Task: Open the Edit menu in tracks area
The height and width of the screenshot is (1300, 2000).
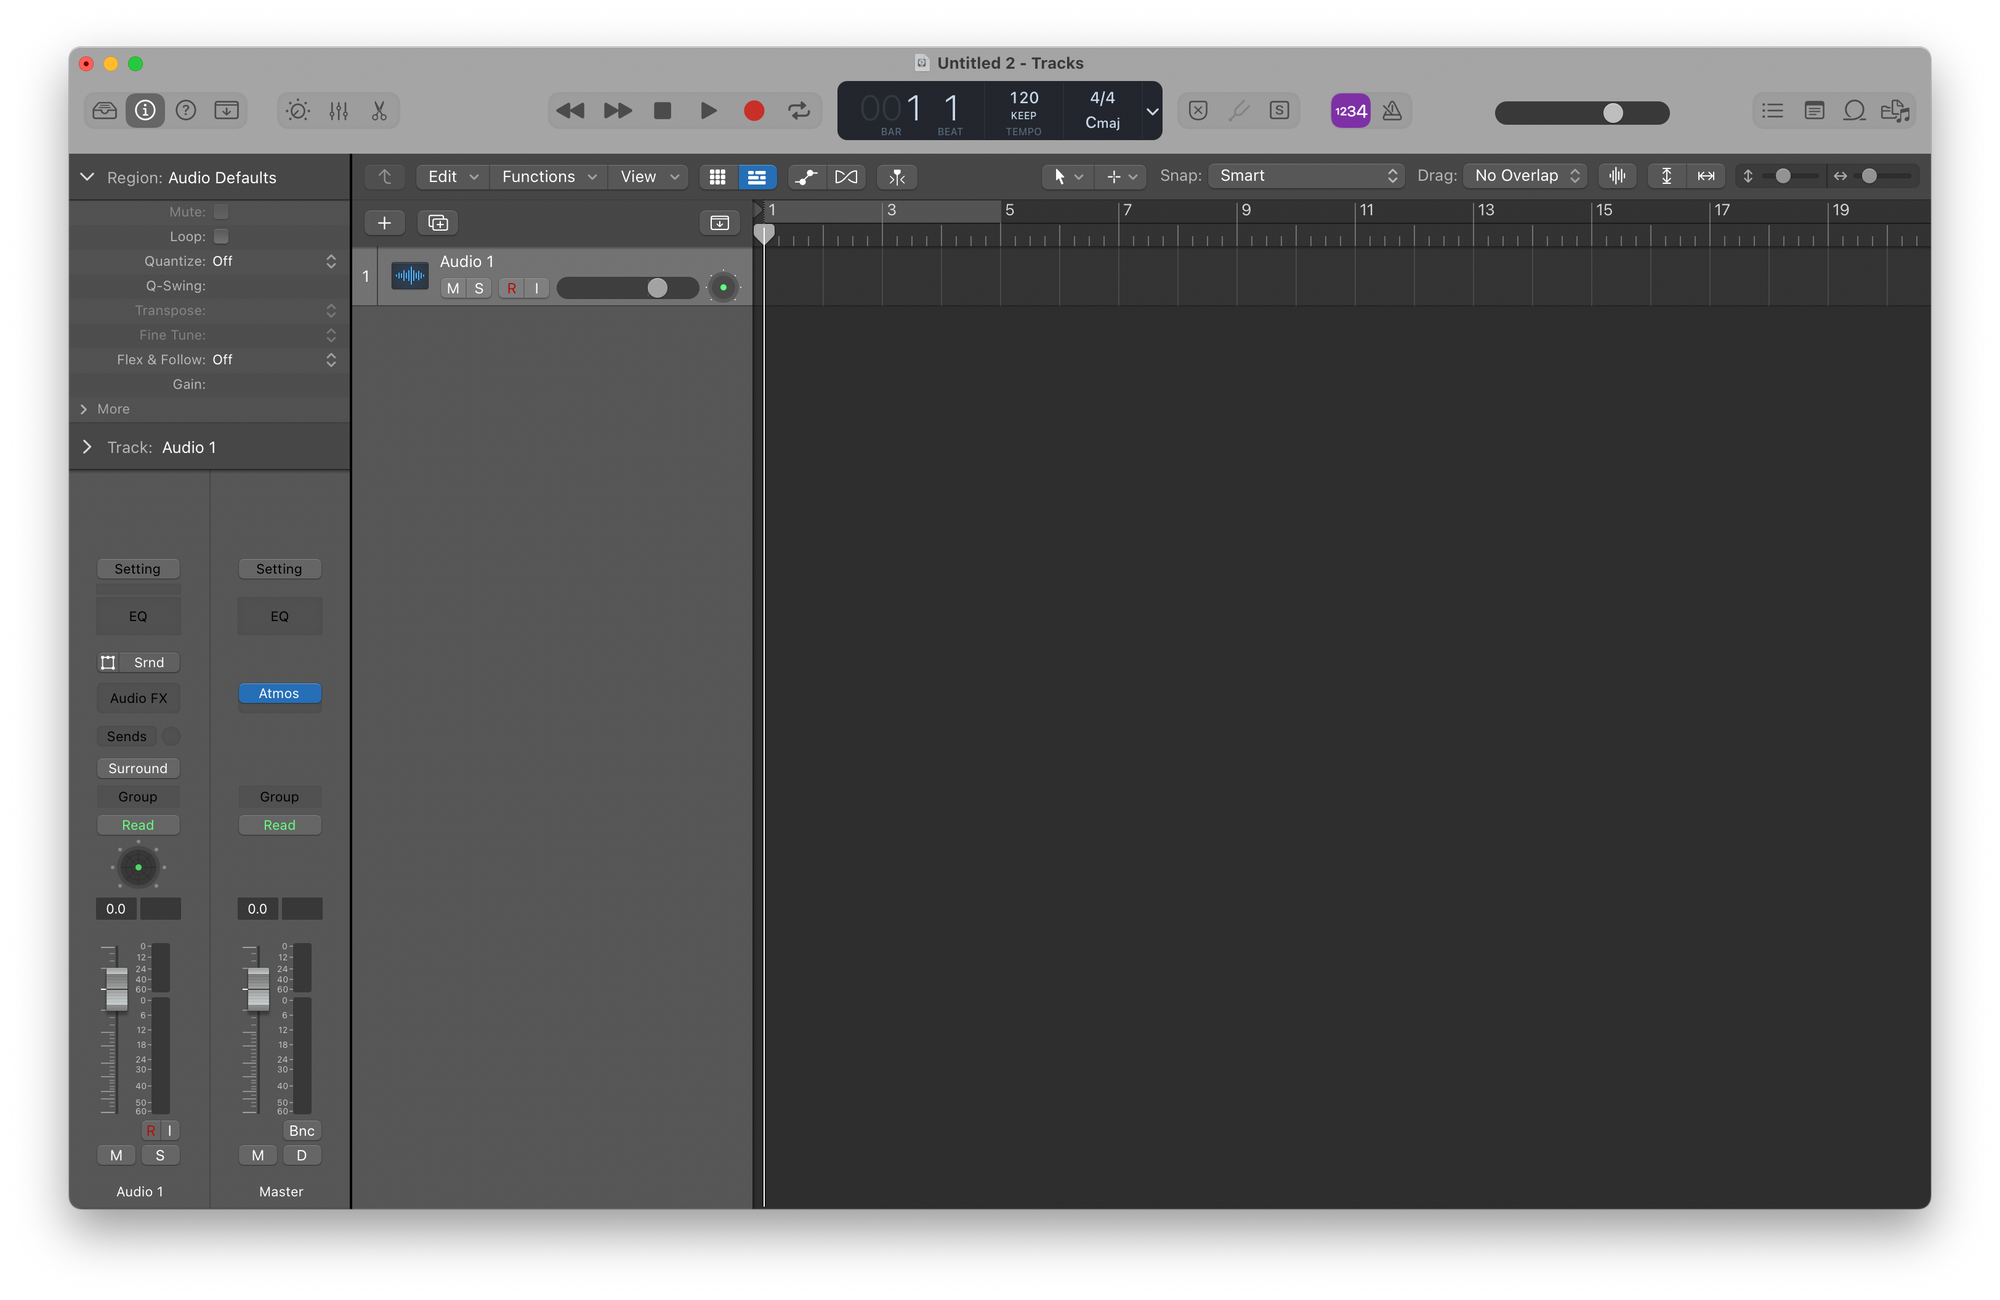Action: (452, 177)
